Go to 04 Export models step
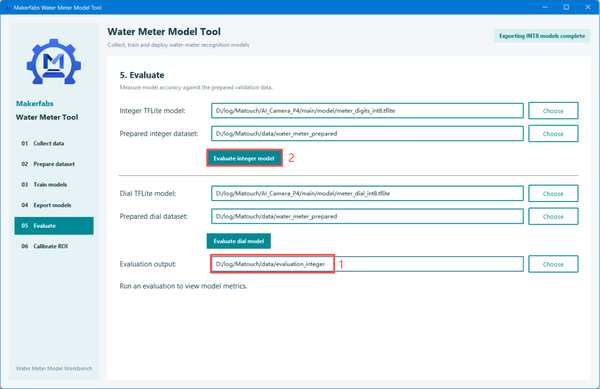 54,205
